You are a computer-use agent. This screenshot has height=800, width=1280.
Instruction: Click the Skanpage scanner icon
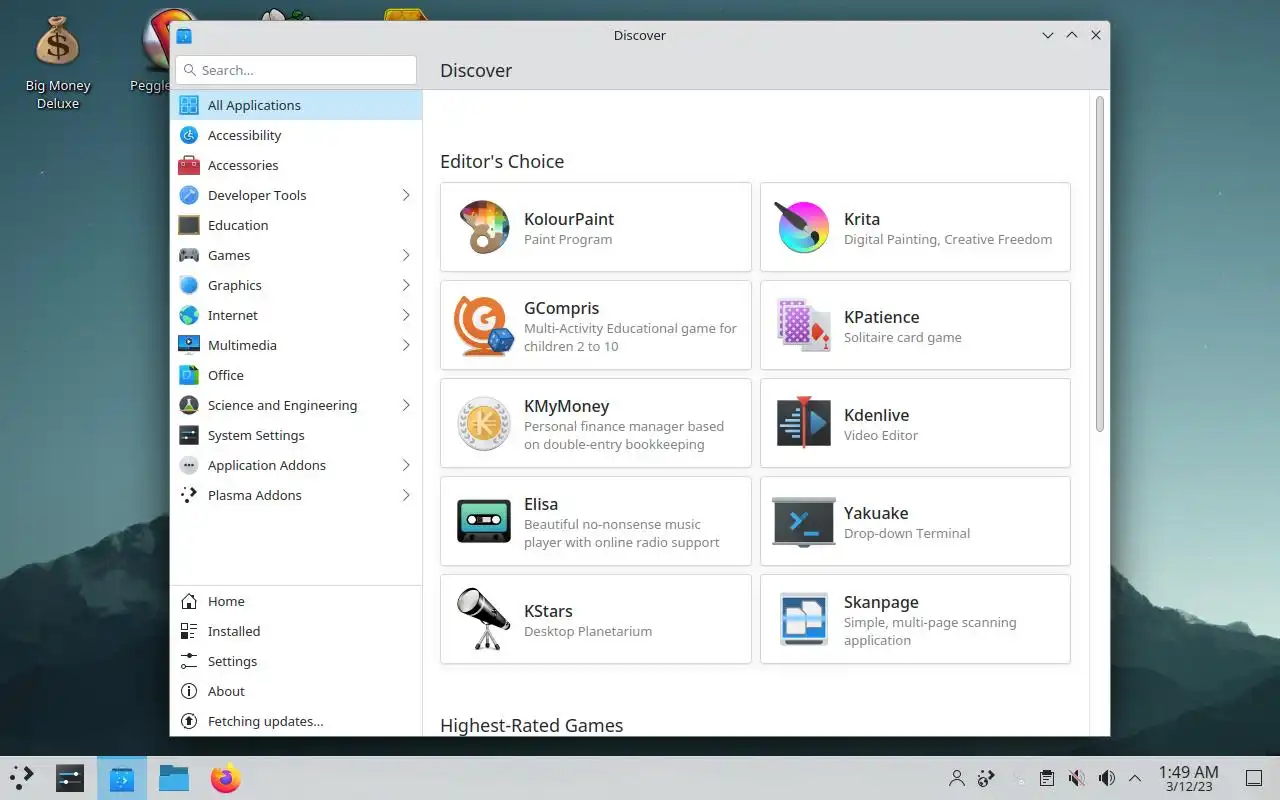click(x=804, y=619)
